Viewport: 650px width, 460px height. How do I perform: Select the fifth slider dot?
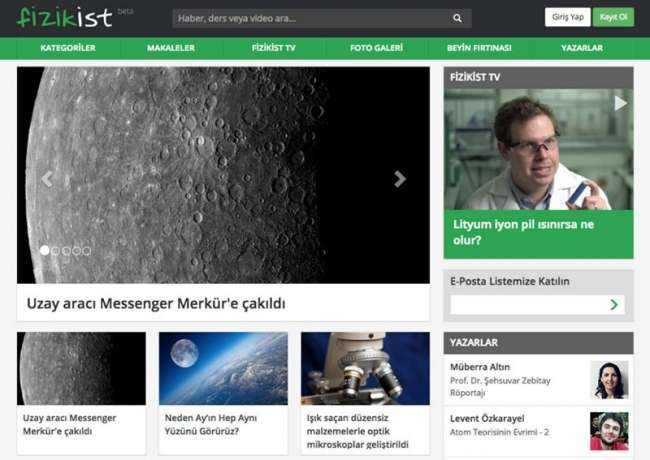[x=87, y=251]
